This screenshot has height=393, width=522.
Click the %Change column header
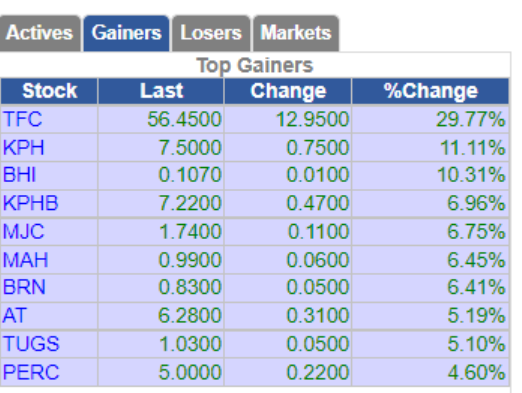pyautogui.click(x=431, y=91)
